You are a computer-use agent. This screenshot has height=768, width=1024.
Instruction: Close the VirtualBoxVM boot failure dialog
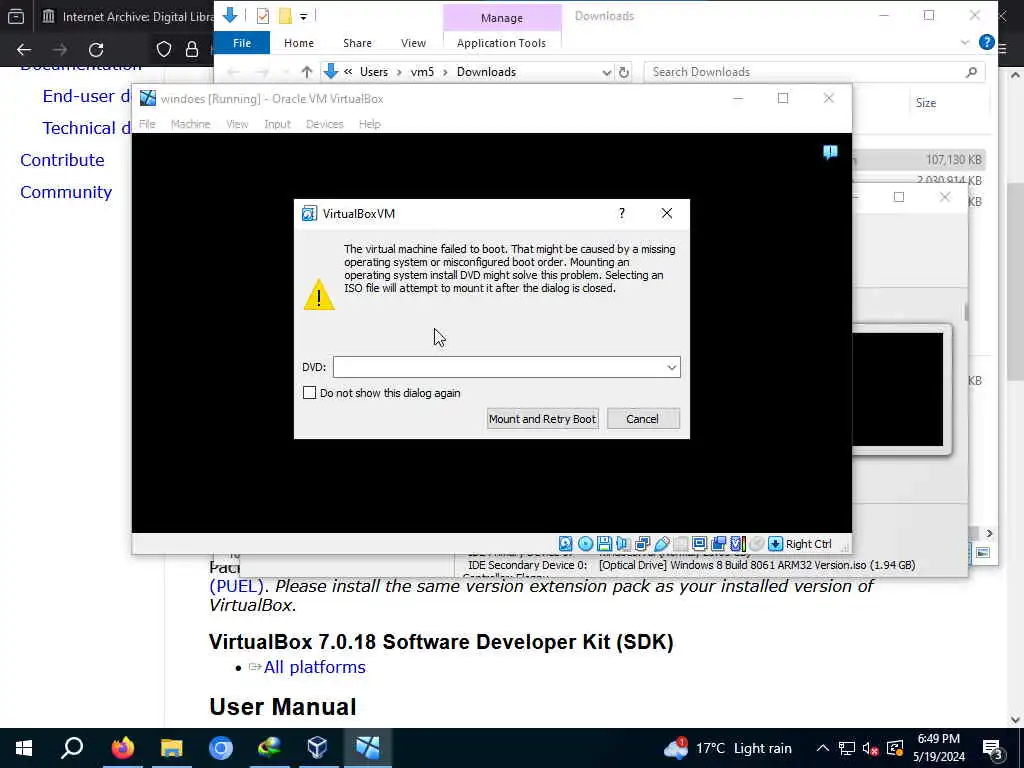(667, 214)
